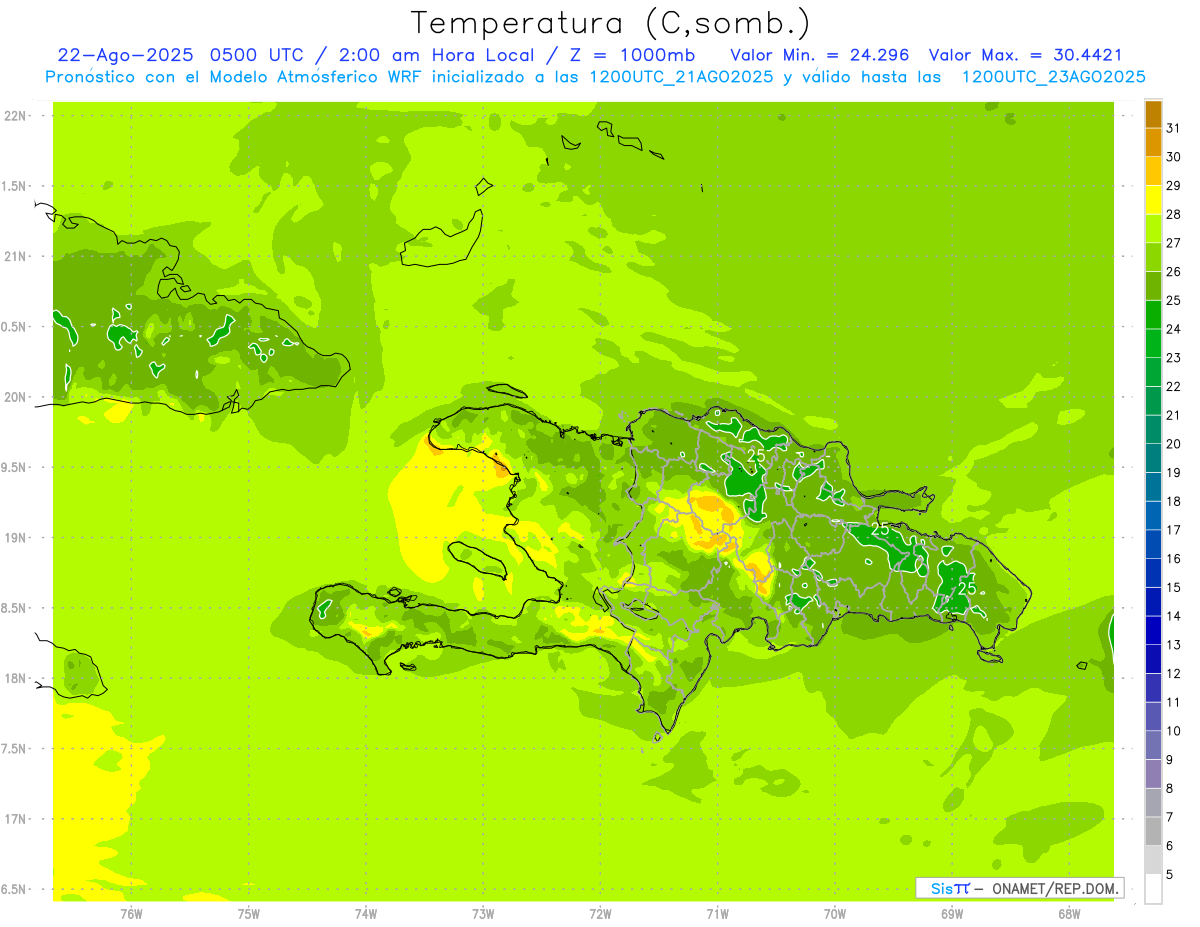This screenshot has width=1200, height=927.
Task: Click the "7.5N" latitude label
Action: tap(15, 749)
